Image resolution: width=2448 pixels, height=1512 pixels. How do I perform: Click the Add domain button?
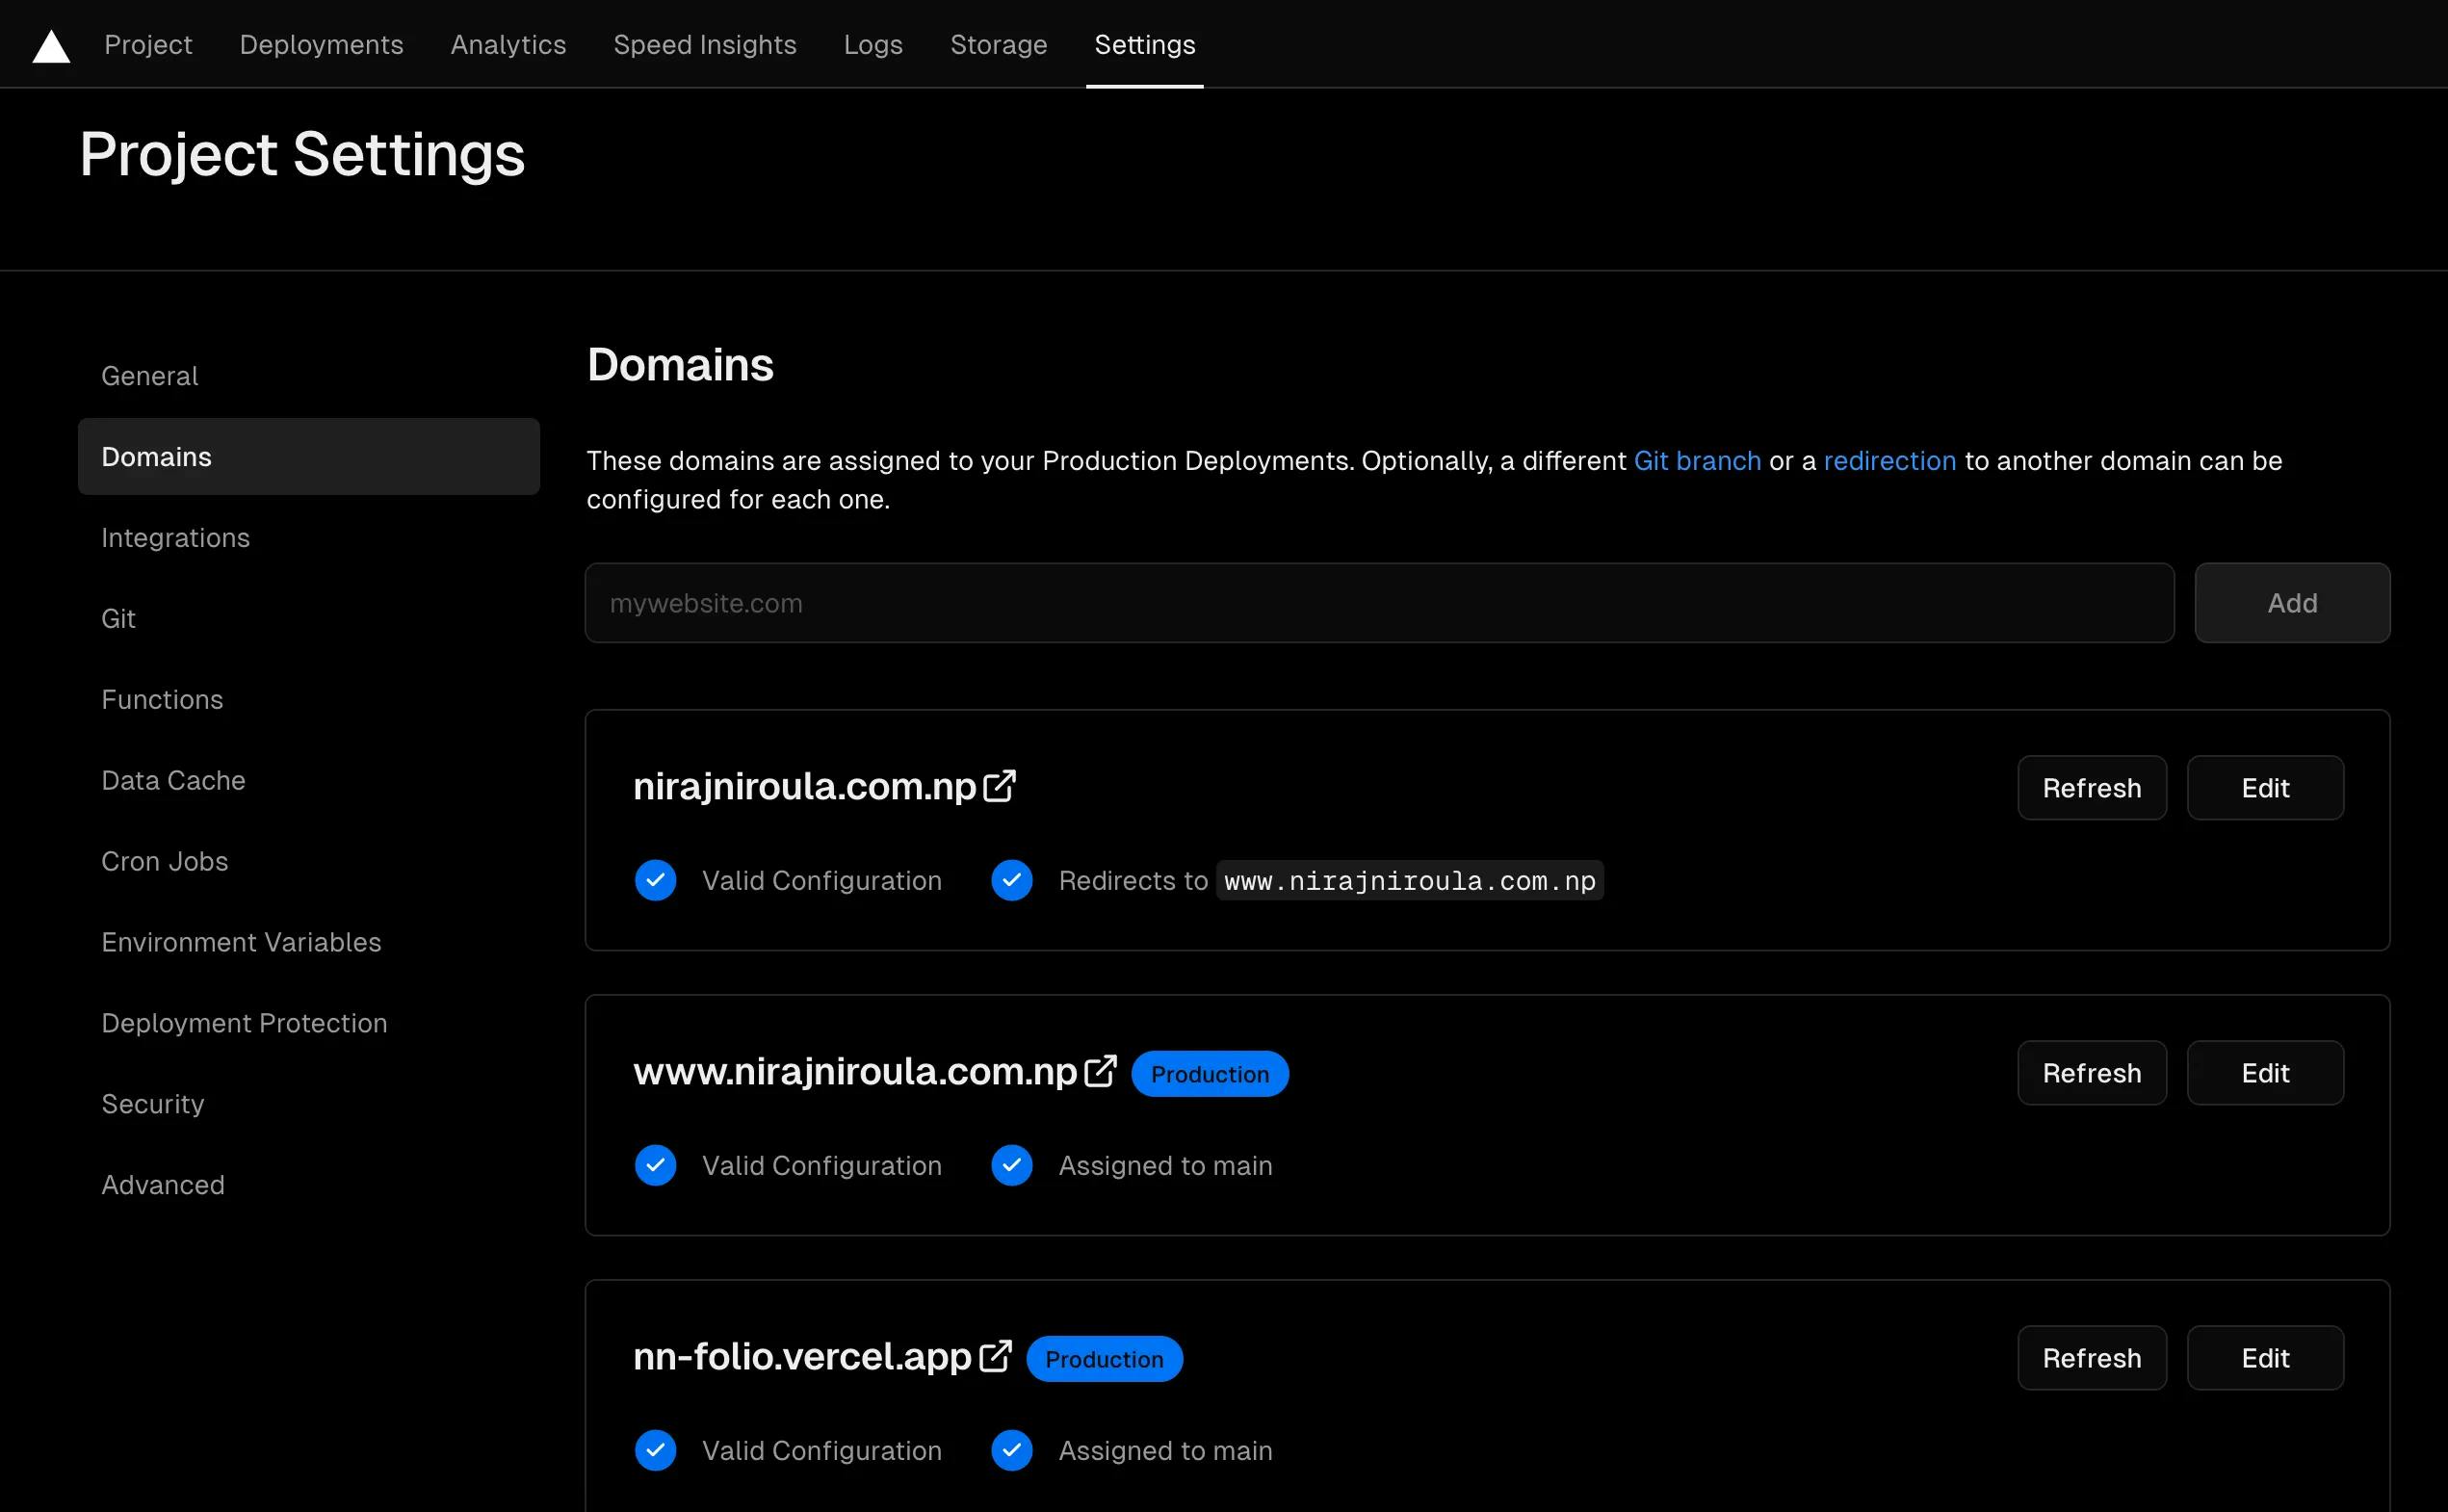click(x=2291, y=603)
